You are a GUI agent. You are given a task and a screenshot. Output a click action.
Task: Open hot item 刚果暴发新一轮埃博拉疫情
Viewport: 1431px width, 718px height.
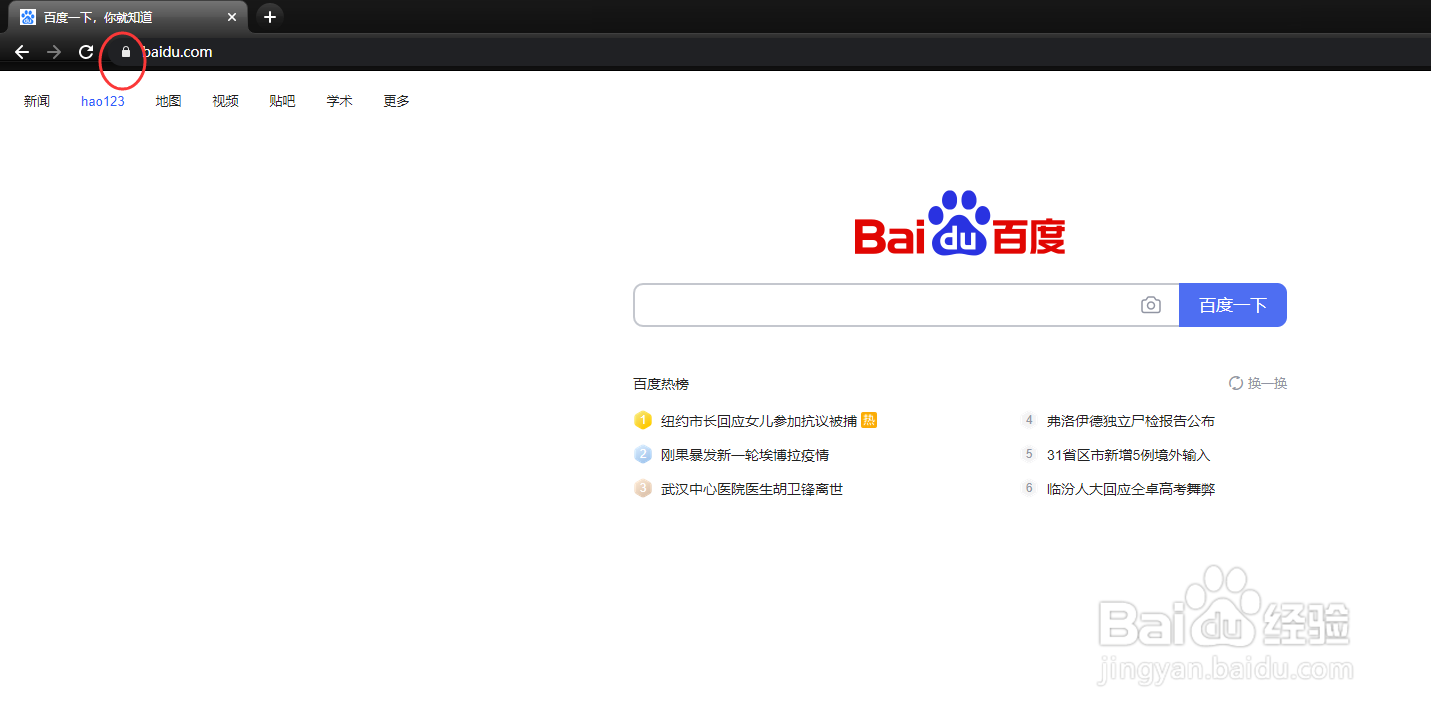point(745,455)
